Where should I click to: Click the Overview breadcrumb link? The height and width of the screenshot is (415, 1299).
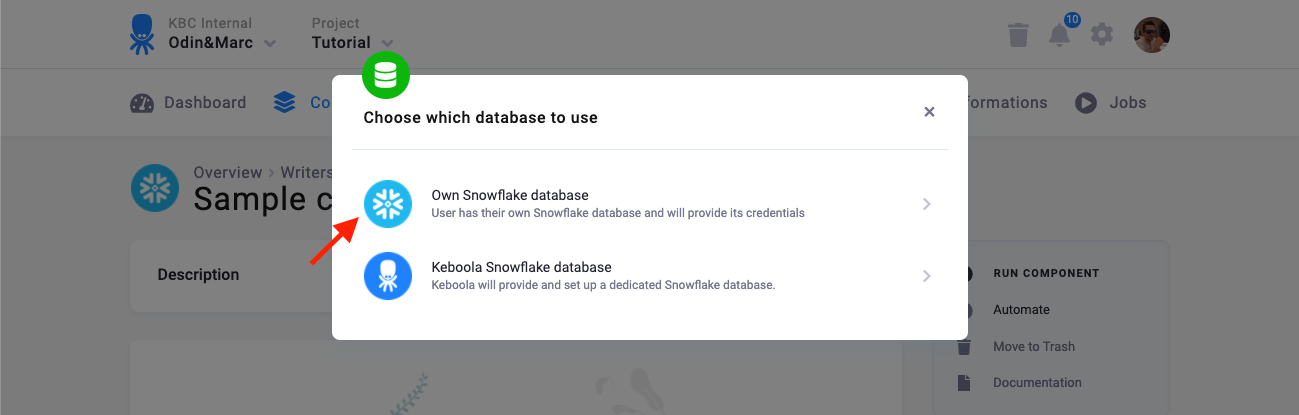pyautogui.click(x=228, y=172)
